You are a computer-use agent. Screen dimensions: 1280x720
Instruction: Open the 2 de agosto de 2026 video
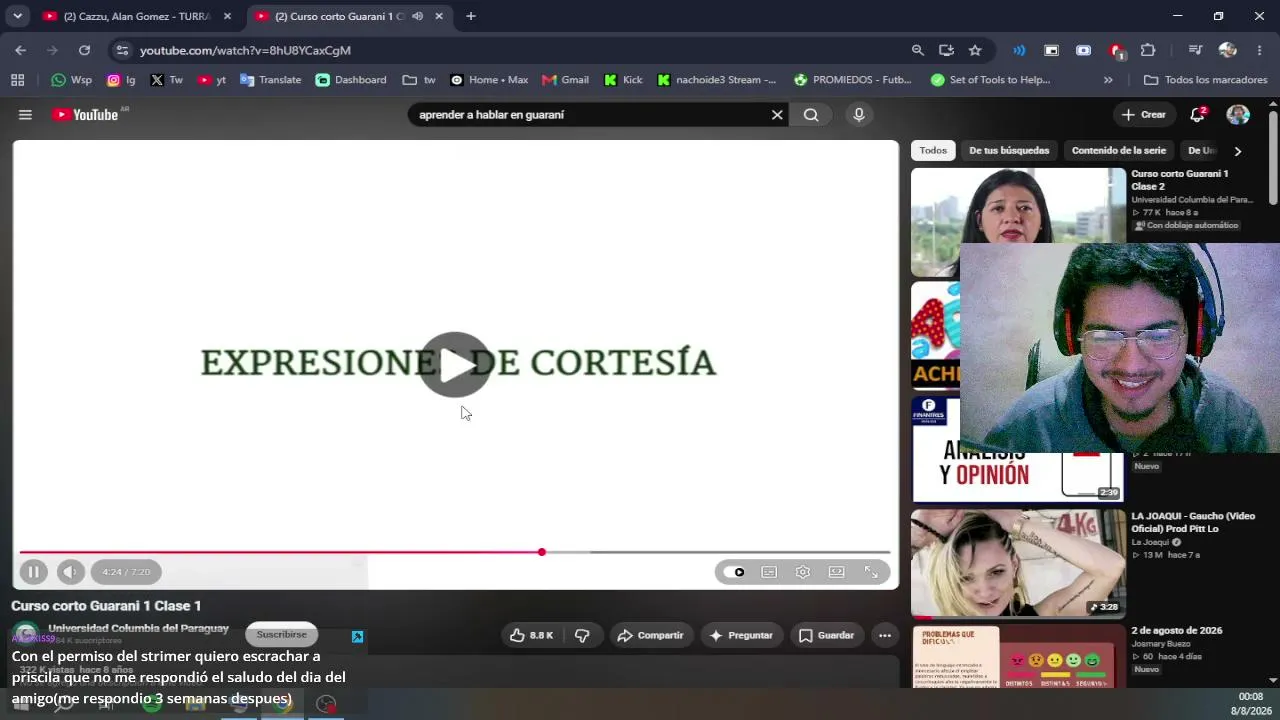point(1177,631)
